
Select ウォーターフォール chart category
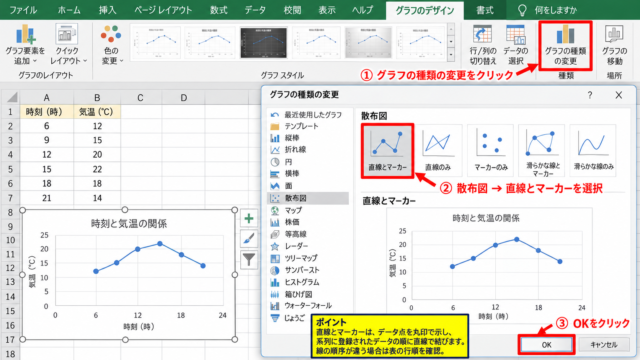[x=308, y=306]
